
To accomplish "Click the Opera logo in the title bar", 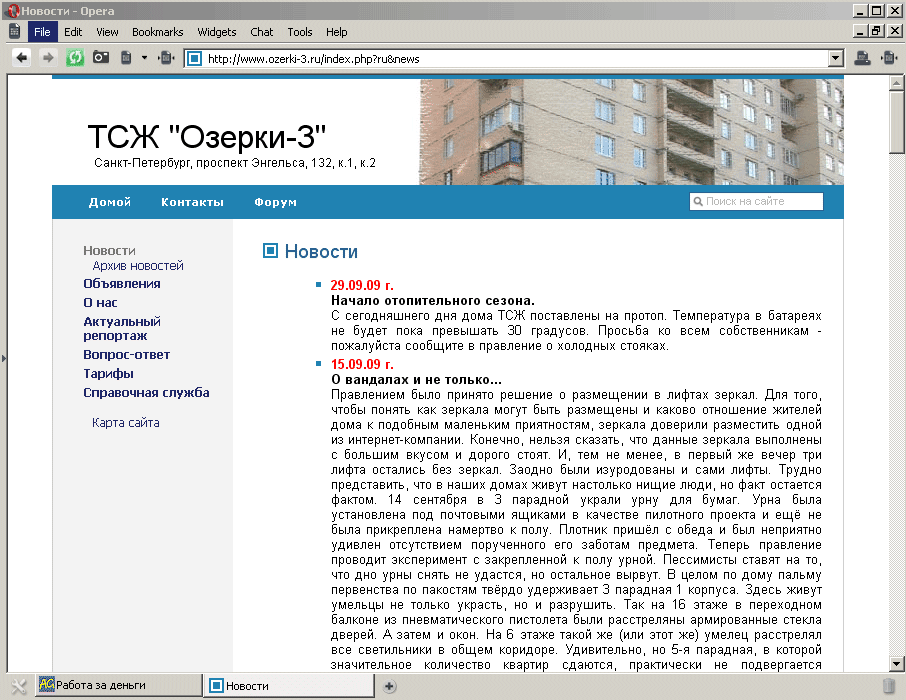I will pyautogui.click(x=14, y=10).
